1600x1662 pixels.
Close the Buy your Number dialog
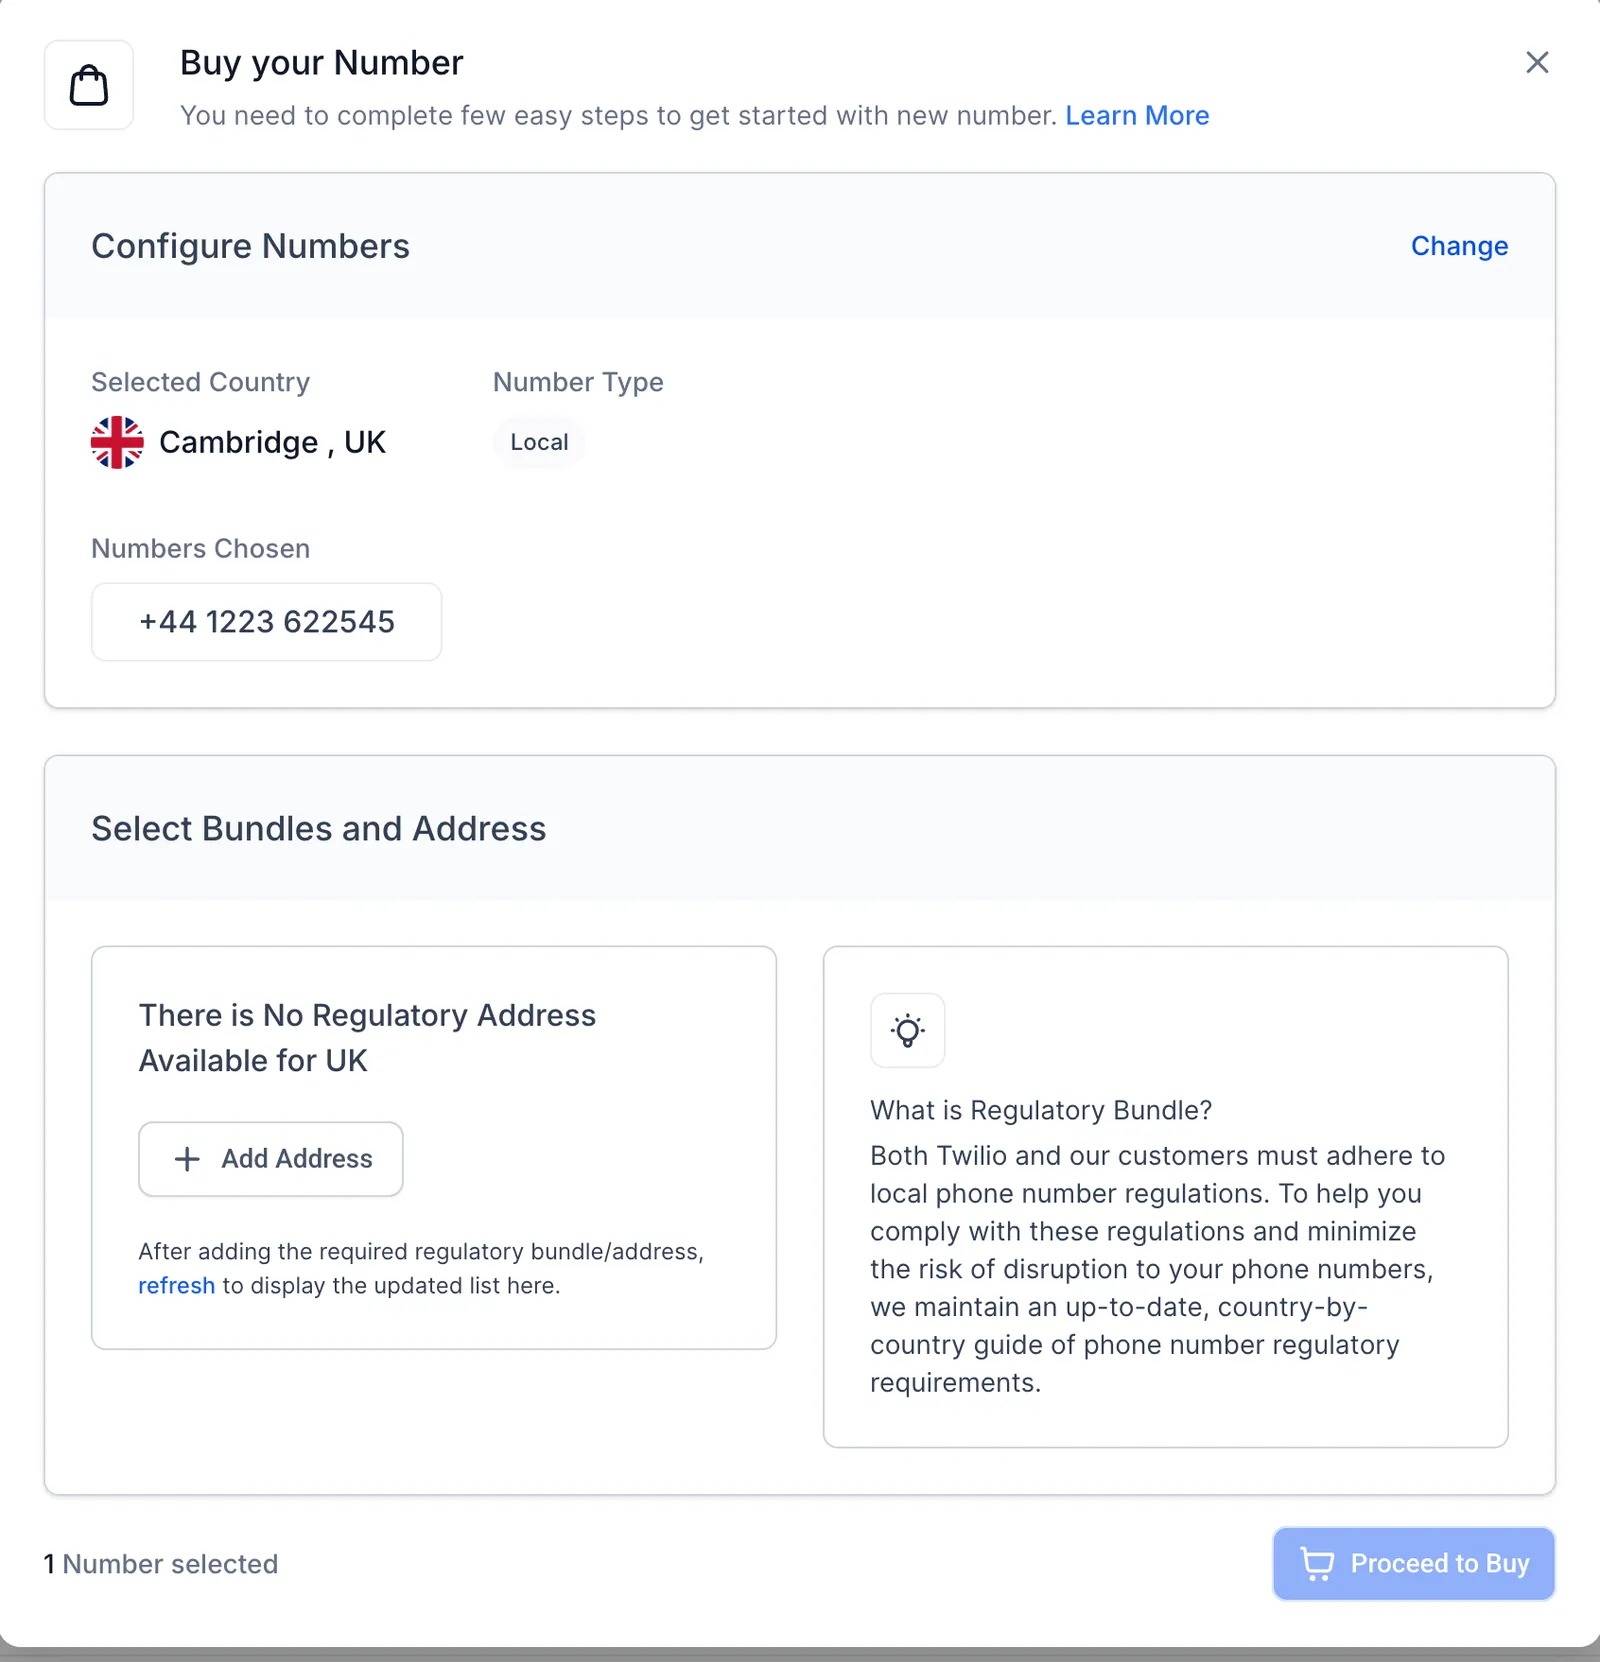(1537, 63)
